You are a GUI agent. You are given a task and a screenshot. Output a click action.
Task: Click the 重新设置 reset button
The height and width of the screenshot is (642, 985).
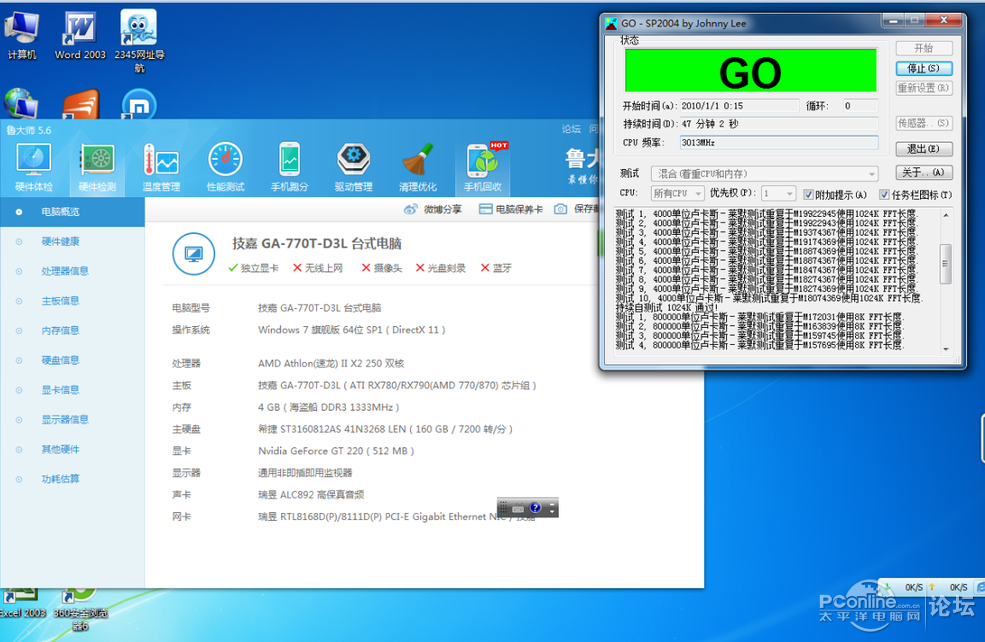pyautogui.click(x=924, y=88)
